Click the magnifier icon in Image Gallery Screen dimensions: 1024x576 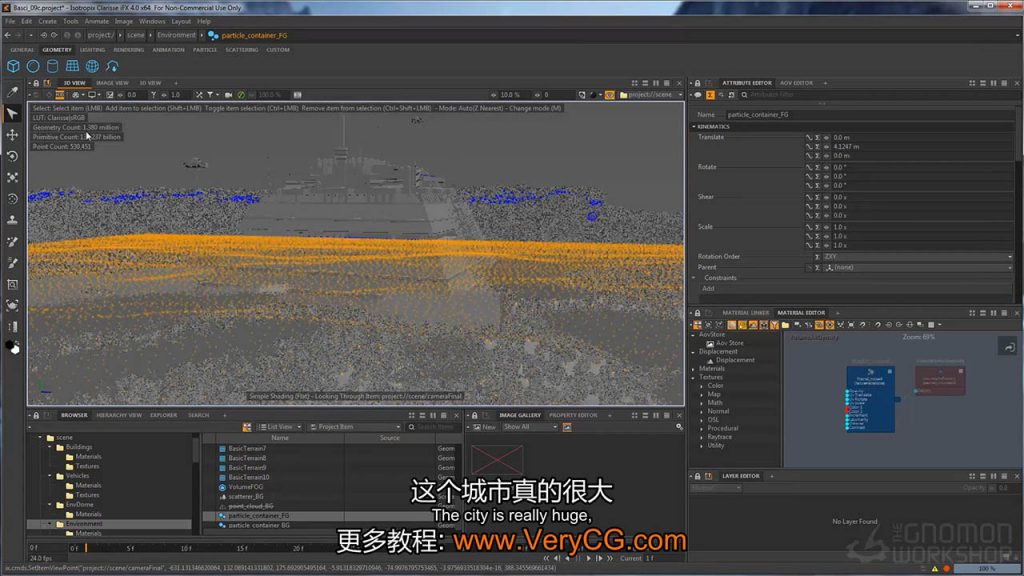(x=679, y=427)
